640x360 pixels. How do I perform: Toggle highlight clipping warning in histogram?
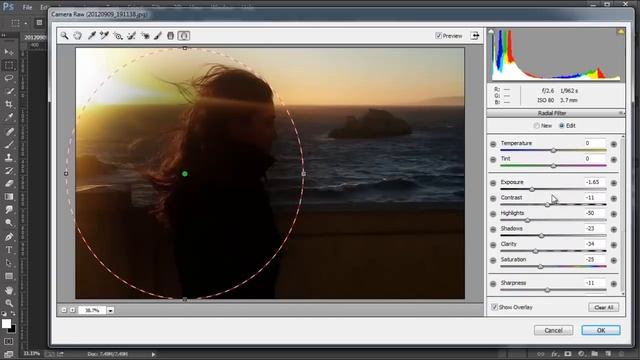620,31
